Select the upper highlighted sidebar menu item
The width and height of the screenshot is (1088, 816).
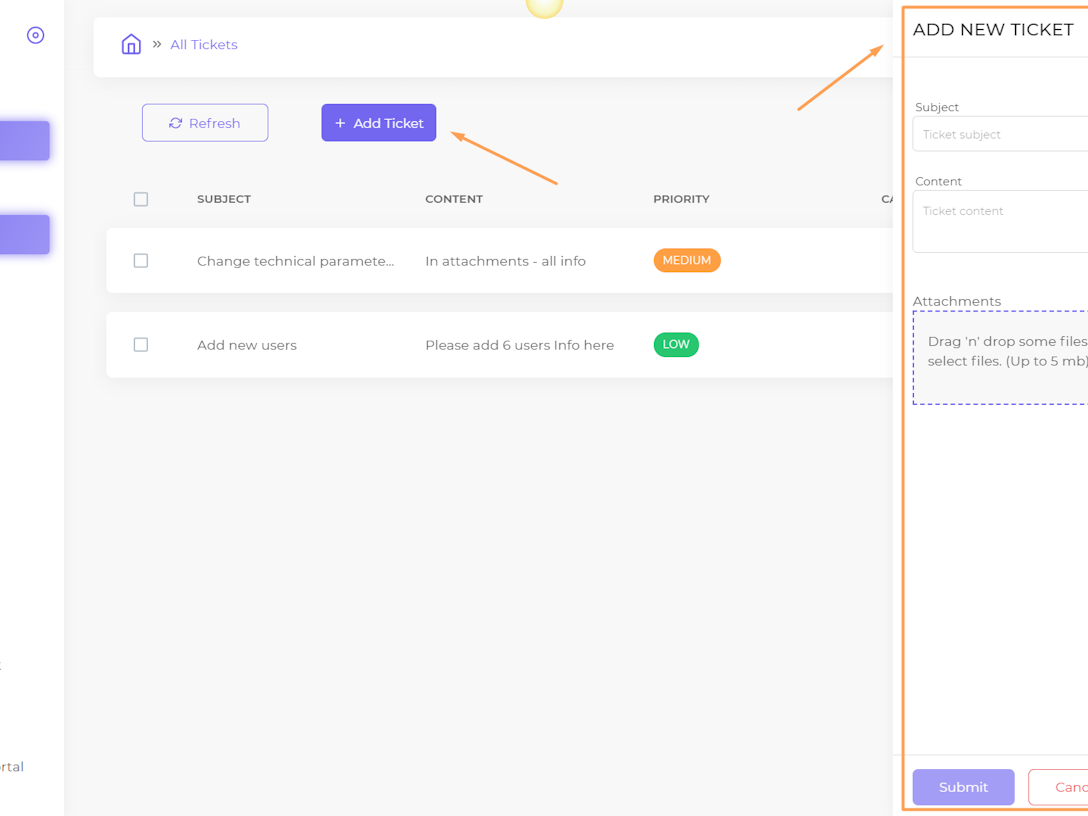(25, 141)
